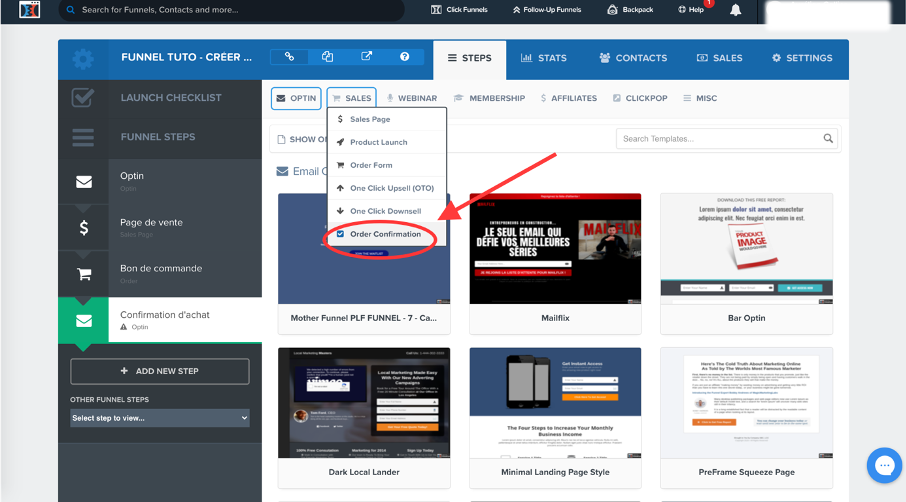Open the SALES tab in header
Viewport: 906px width, 502px height.
click(x=719, y=58)
